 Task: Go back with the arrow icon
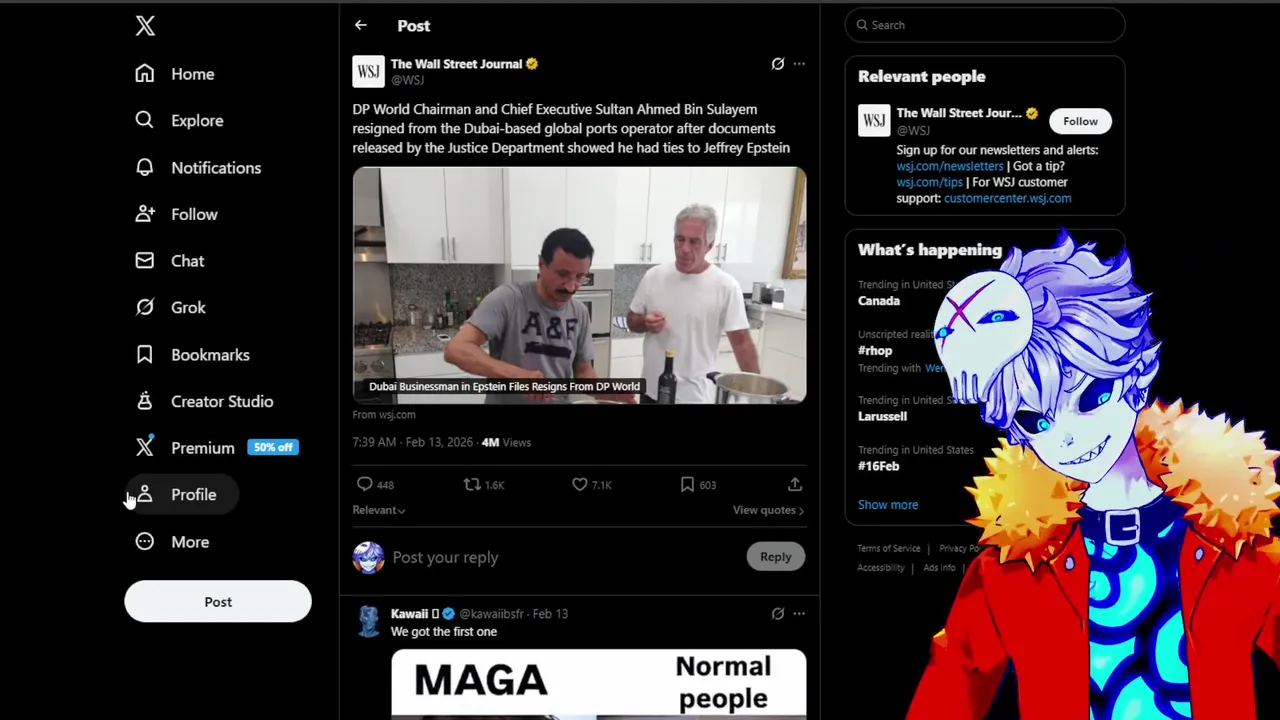coord(361,26)
